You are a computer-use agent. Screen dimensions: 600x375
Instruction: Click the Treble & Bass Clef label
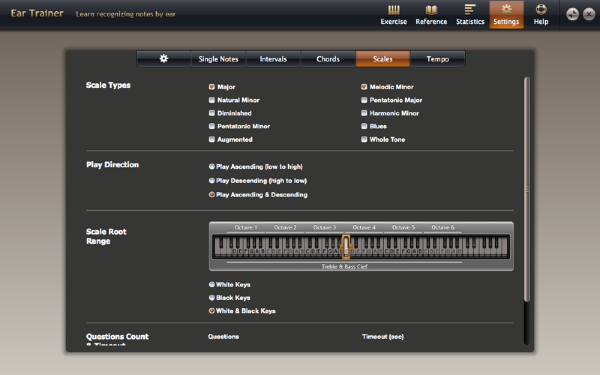pos(344,266)
